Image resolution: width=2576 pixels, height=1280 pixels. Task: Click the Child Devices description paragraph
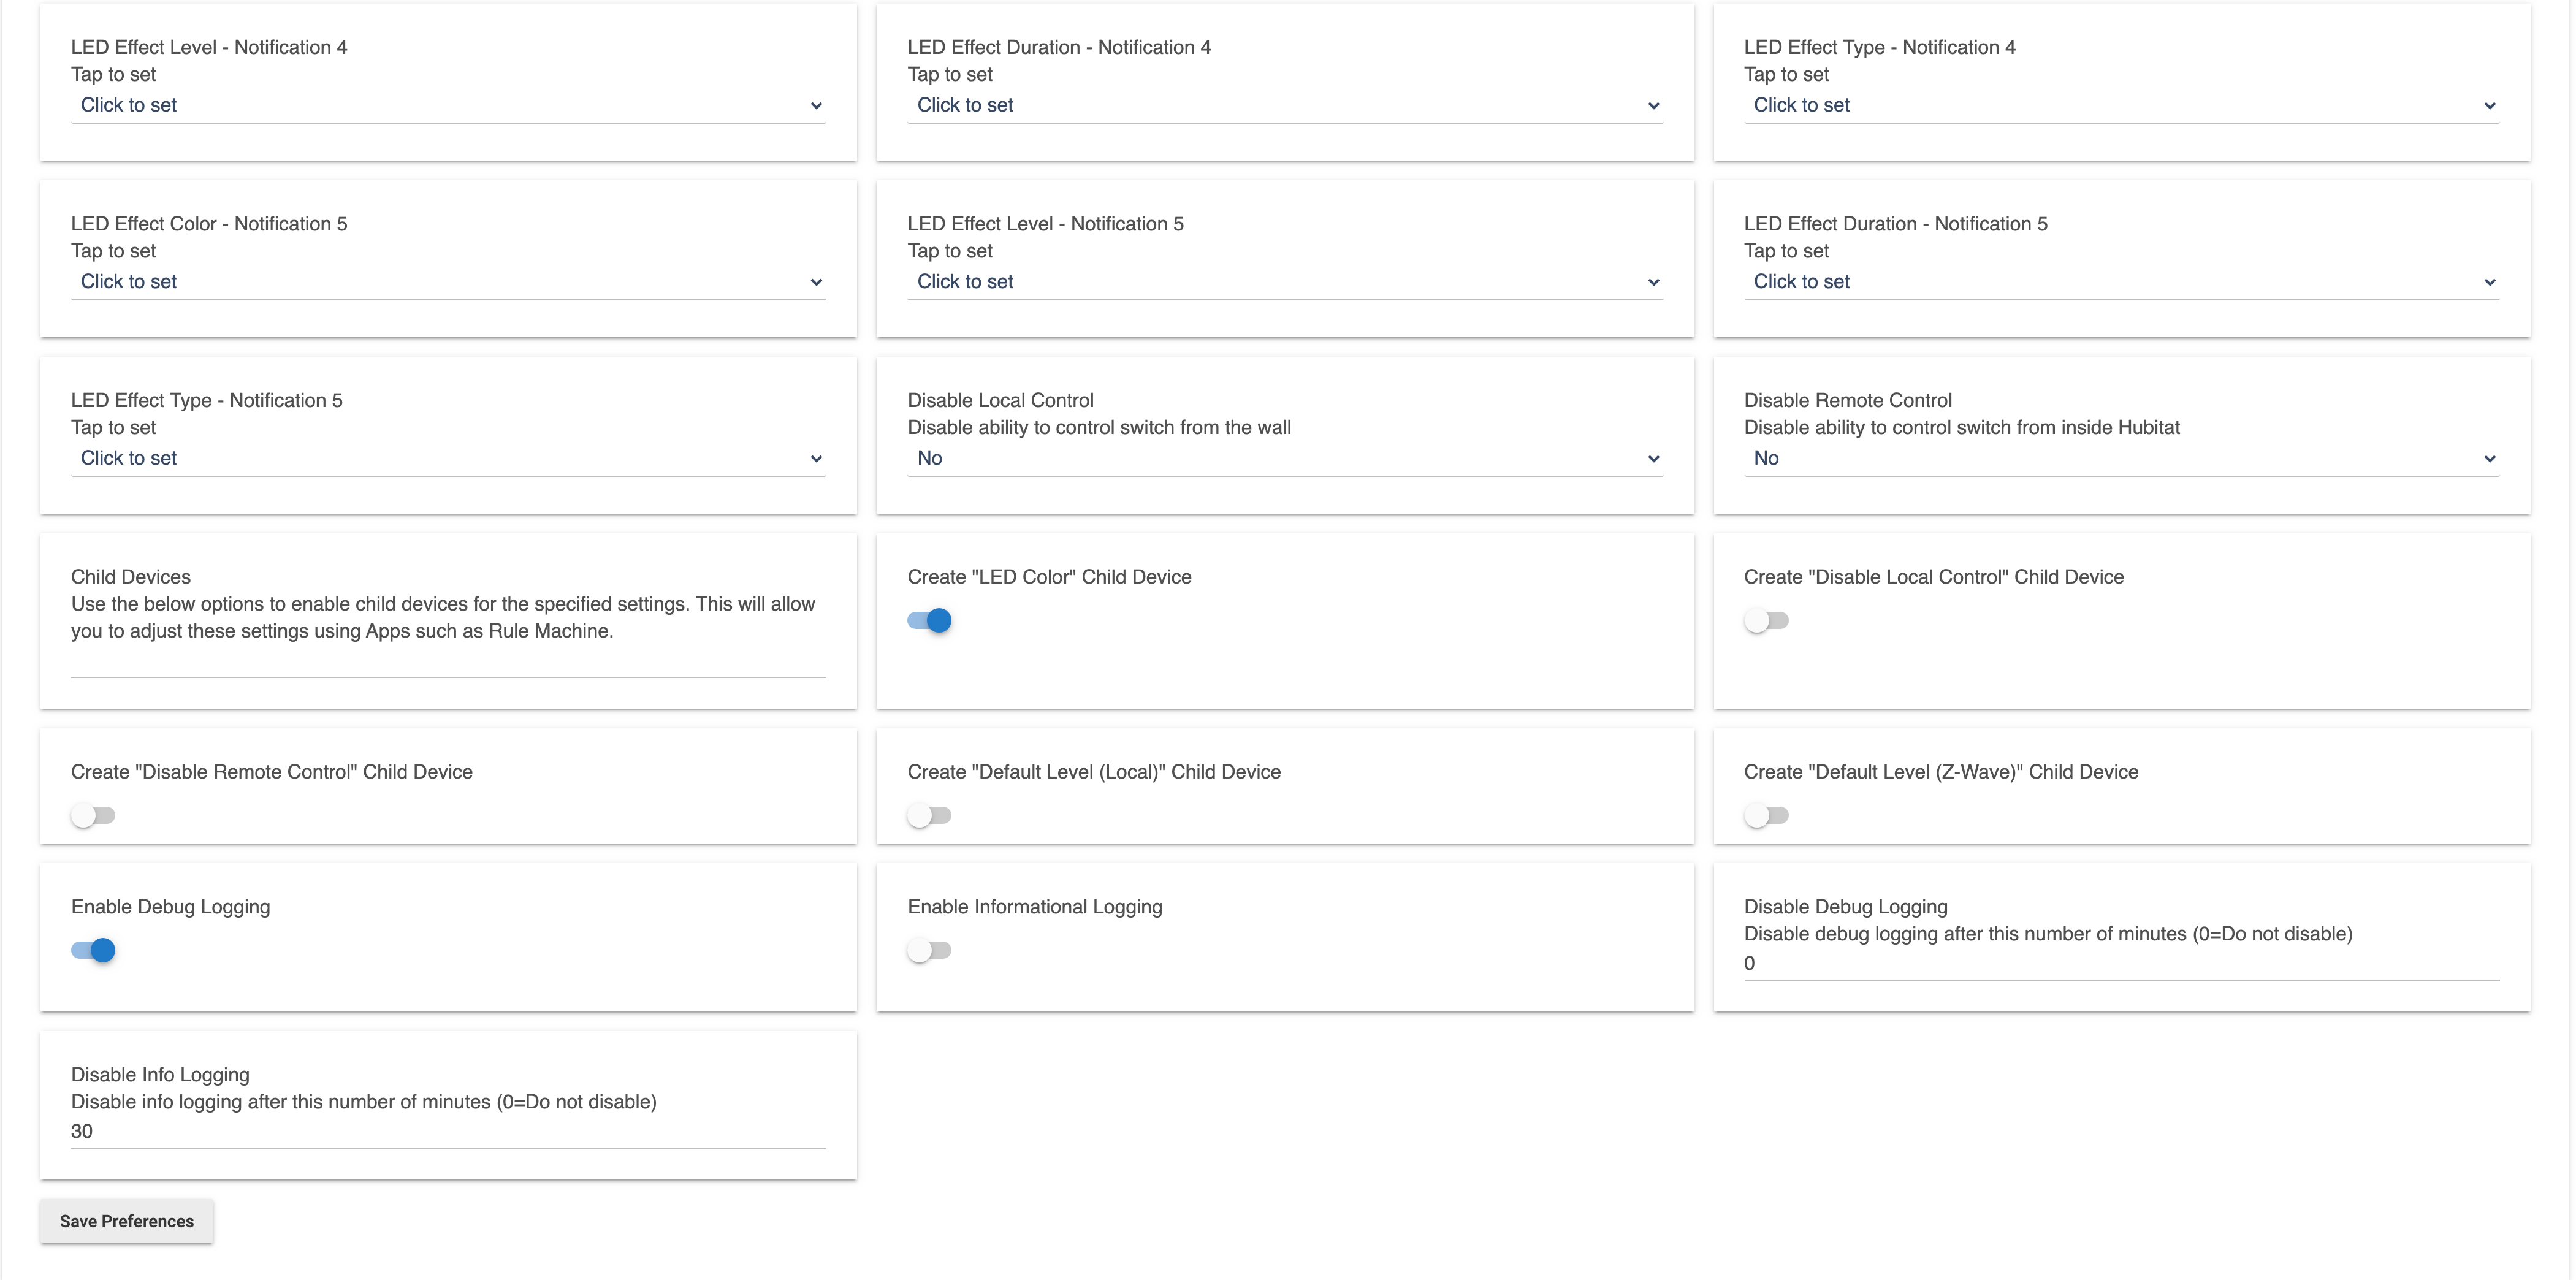(443, 618)
